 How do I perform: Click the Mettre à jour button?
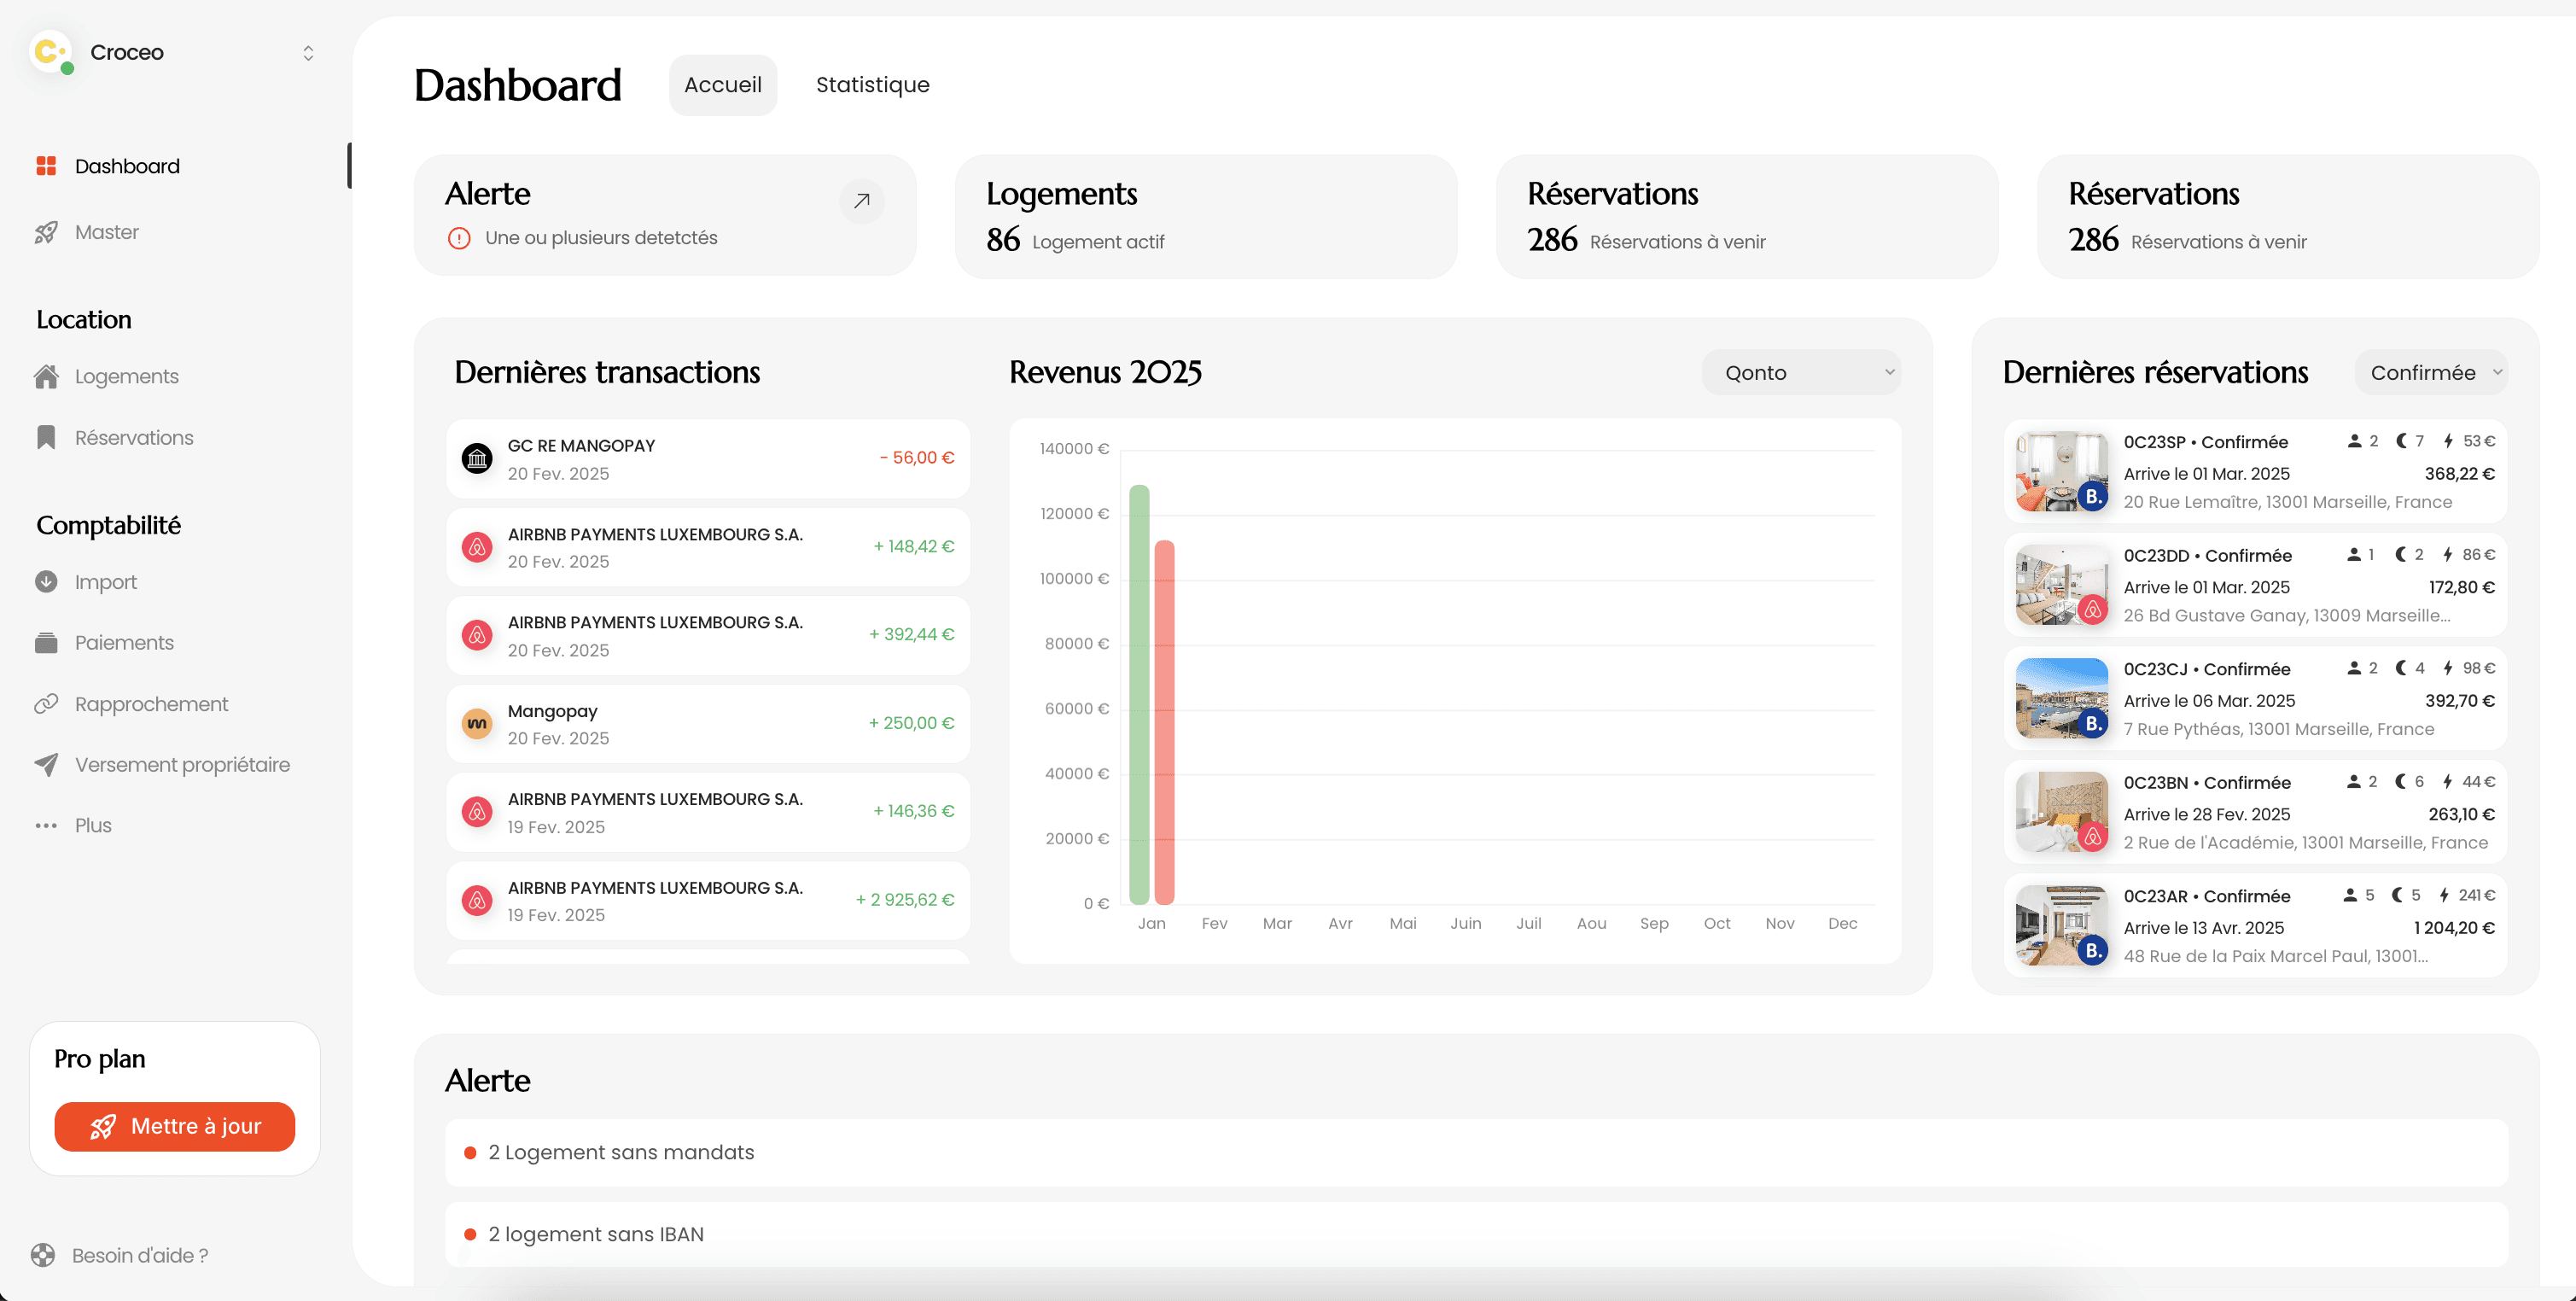pos(174,1126)
